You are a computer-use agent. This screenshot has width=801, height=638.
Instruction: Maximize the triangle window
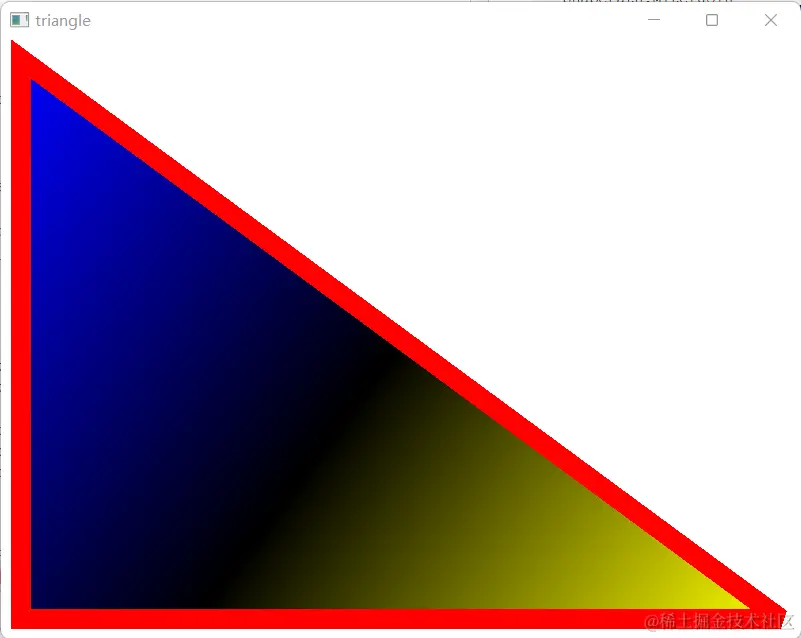711,20
